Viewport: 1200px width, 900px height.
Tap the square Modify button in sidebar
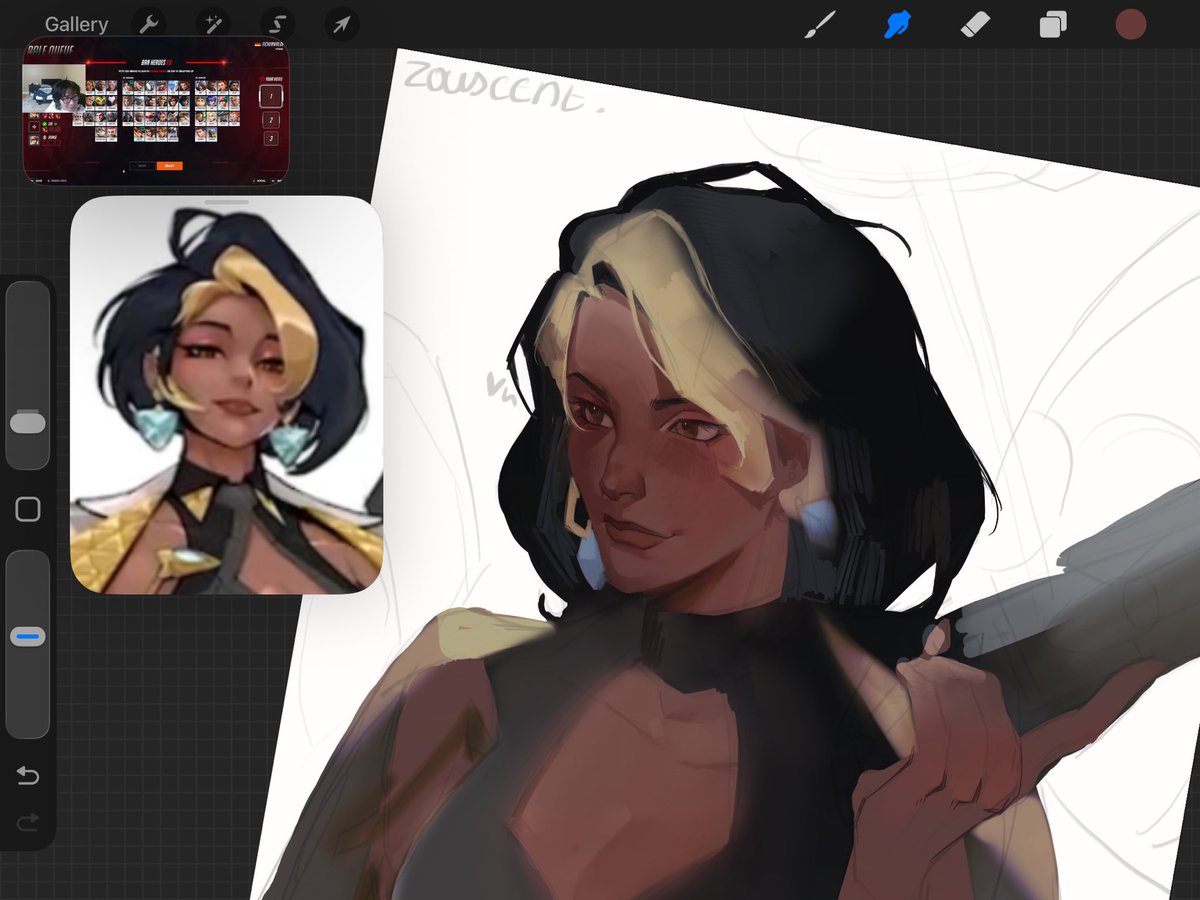tap(28, 510)
